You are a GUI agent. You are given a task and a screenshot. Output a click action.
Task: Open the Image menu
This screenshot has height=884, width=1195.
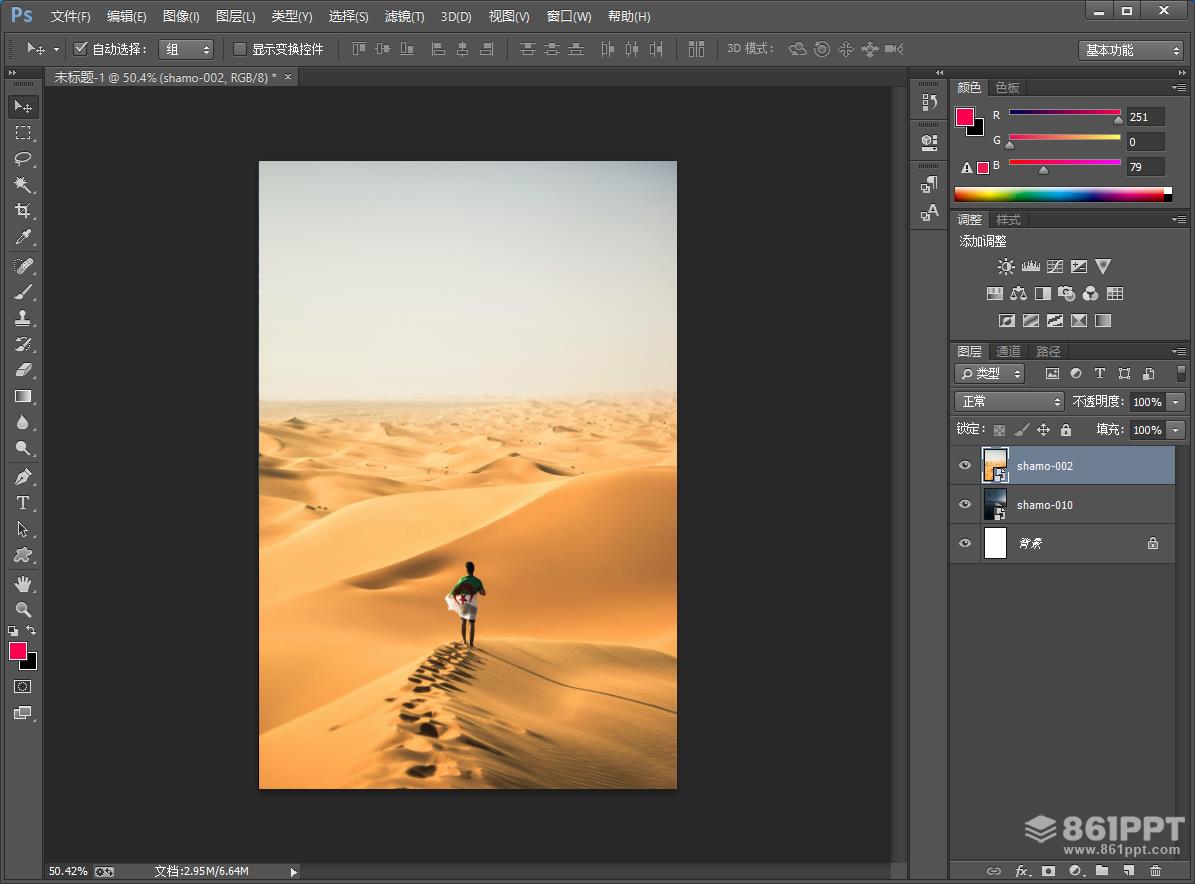click(181, 16)
